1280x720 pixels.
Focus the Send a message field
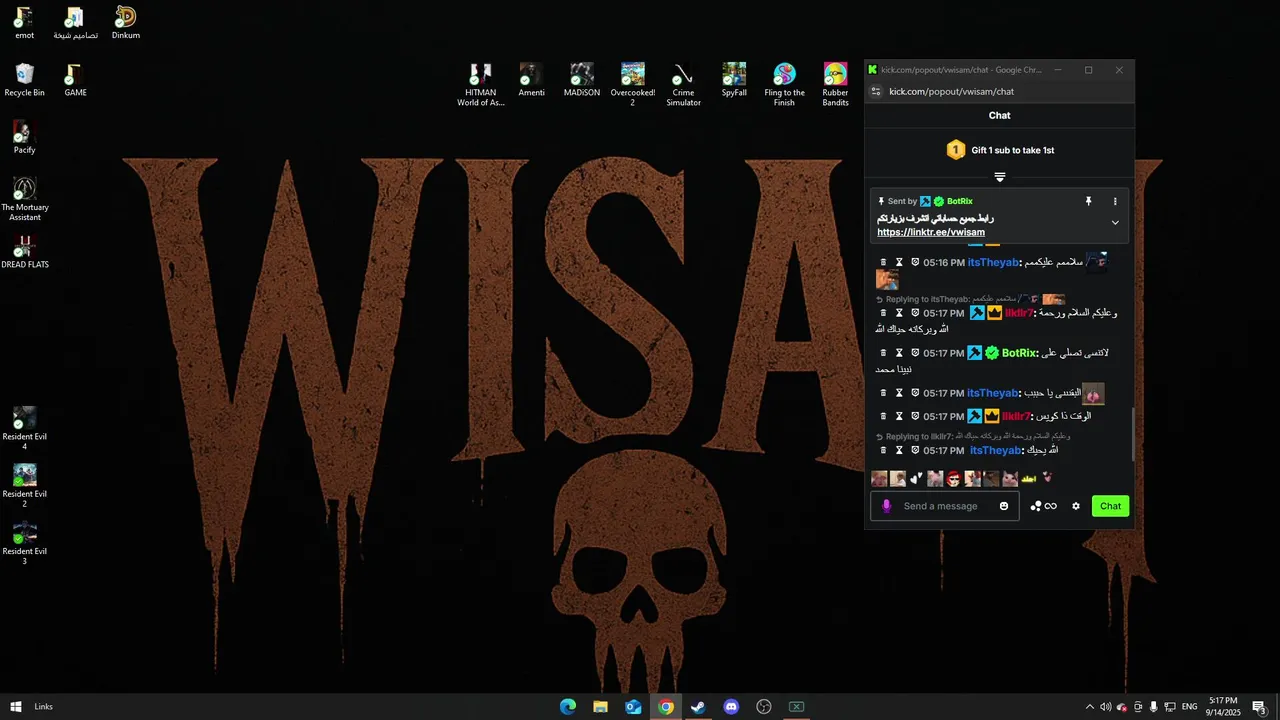[x=944, y=506]
